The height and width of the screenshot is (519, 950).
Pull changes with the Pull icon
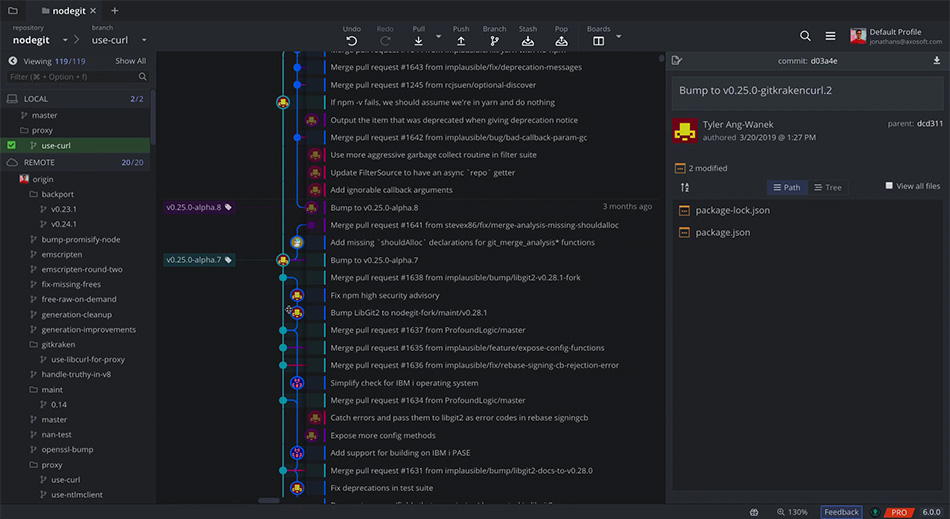418,41
